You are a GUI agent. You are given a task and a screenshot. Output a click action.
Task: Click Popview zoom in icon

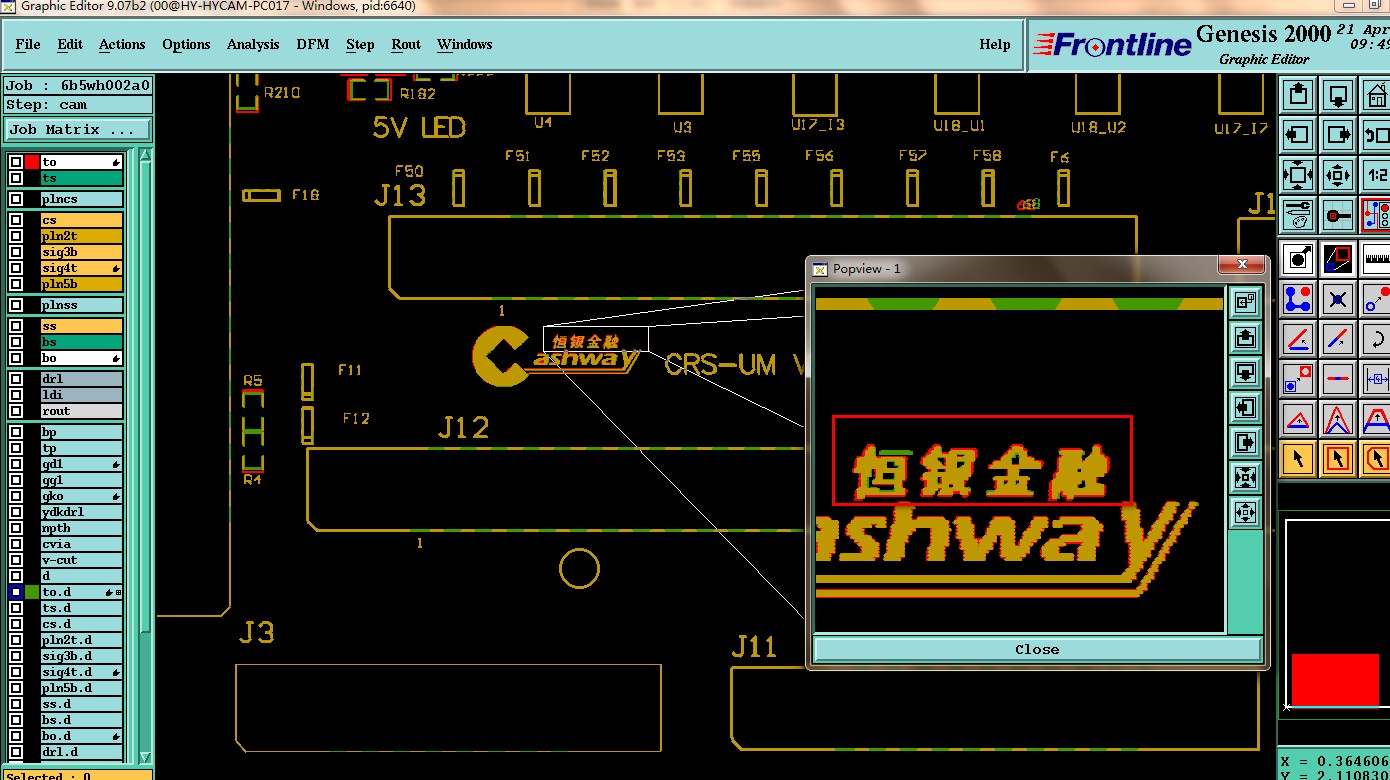1245,477
